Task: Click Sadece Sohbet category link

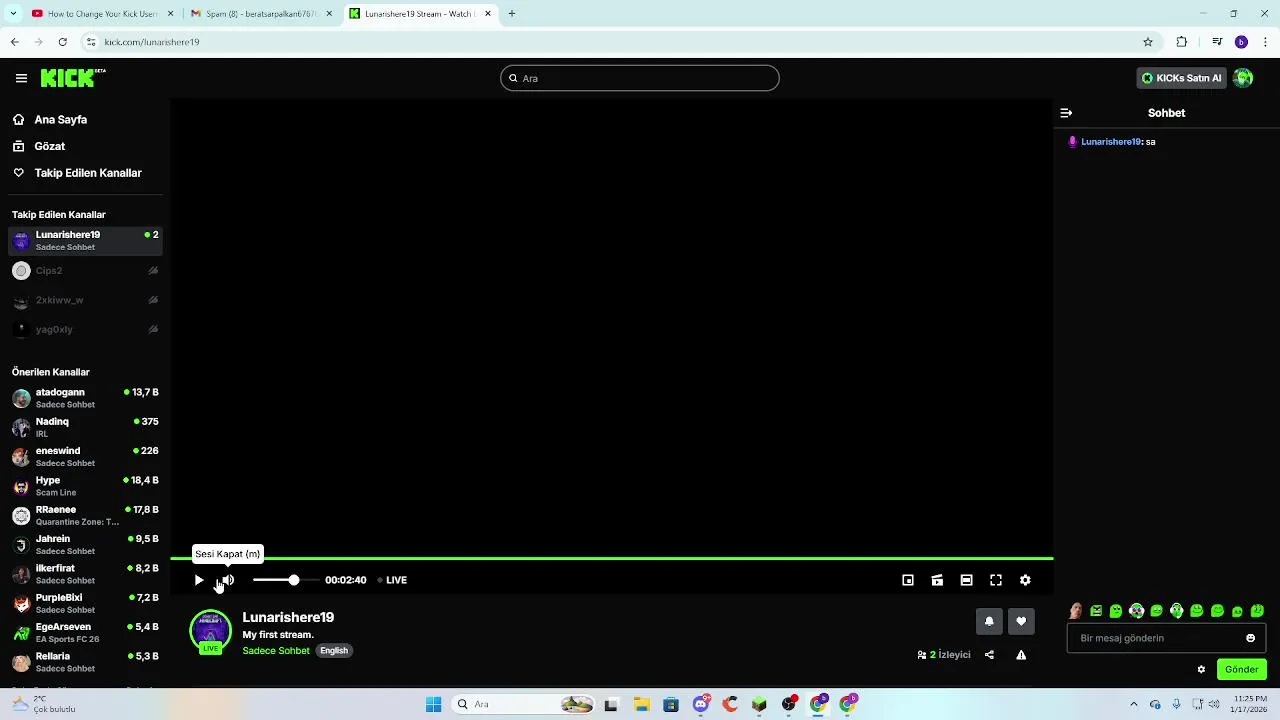Action: point(276,651)
